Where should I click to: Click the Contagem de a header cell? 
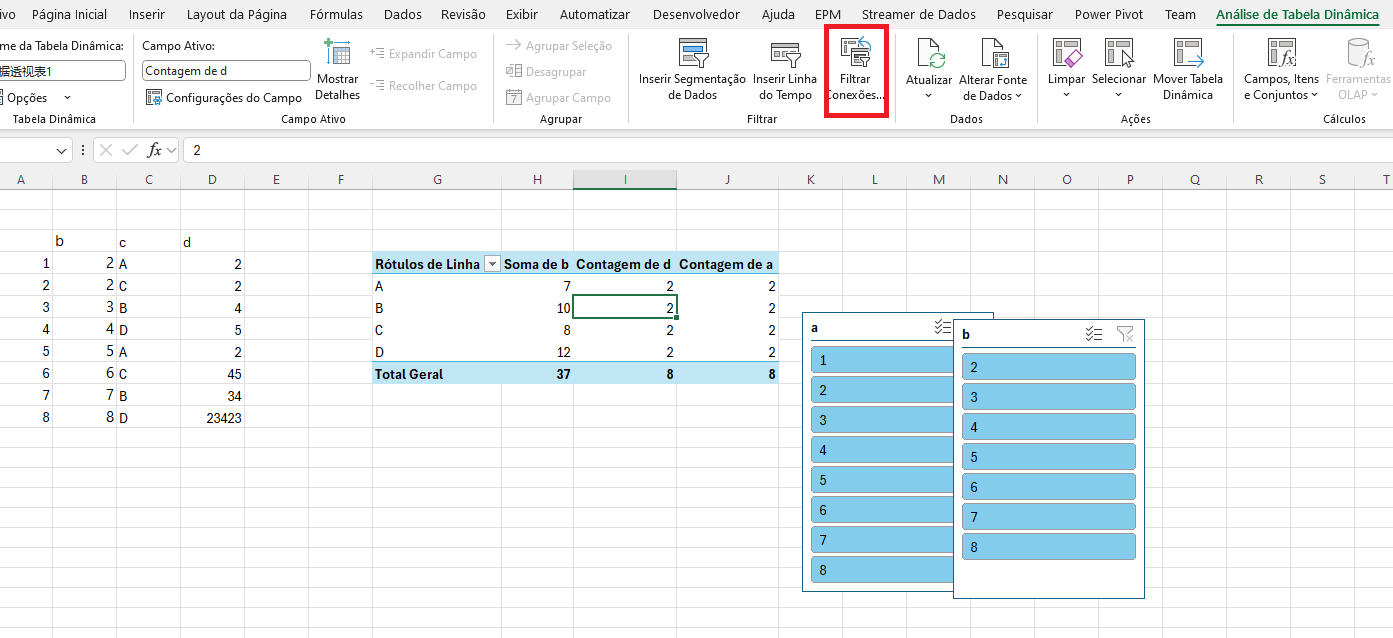click(x=727, y=265)
